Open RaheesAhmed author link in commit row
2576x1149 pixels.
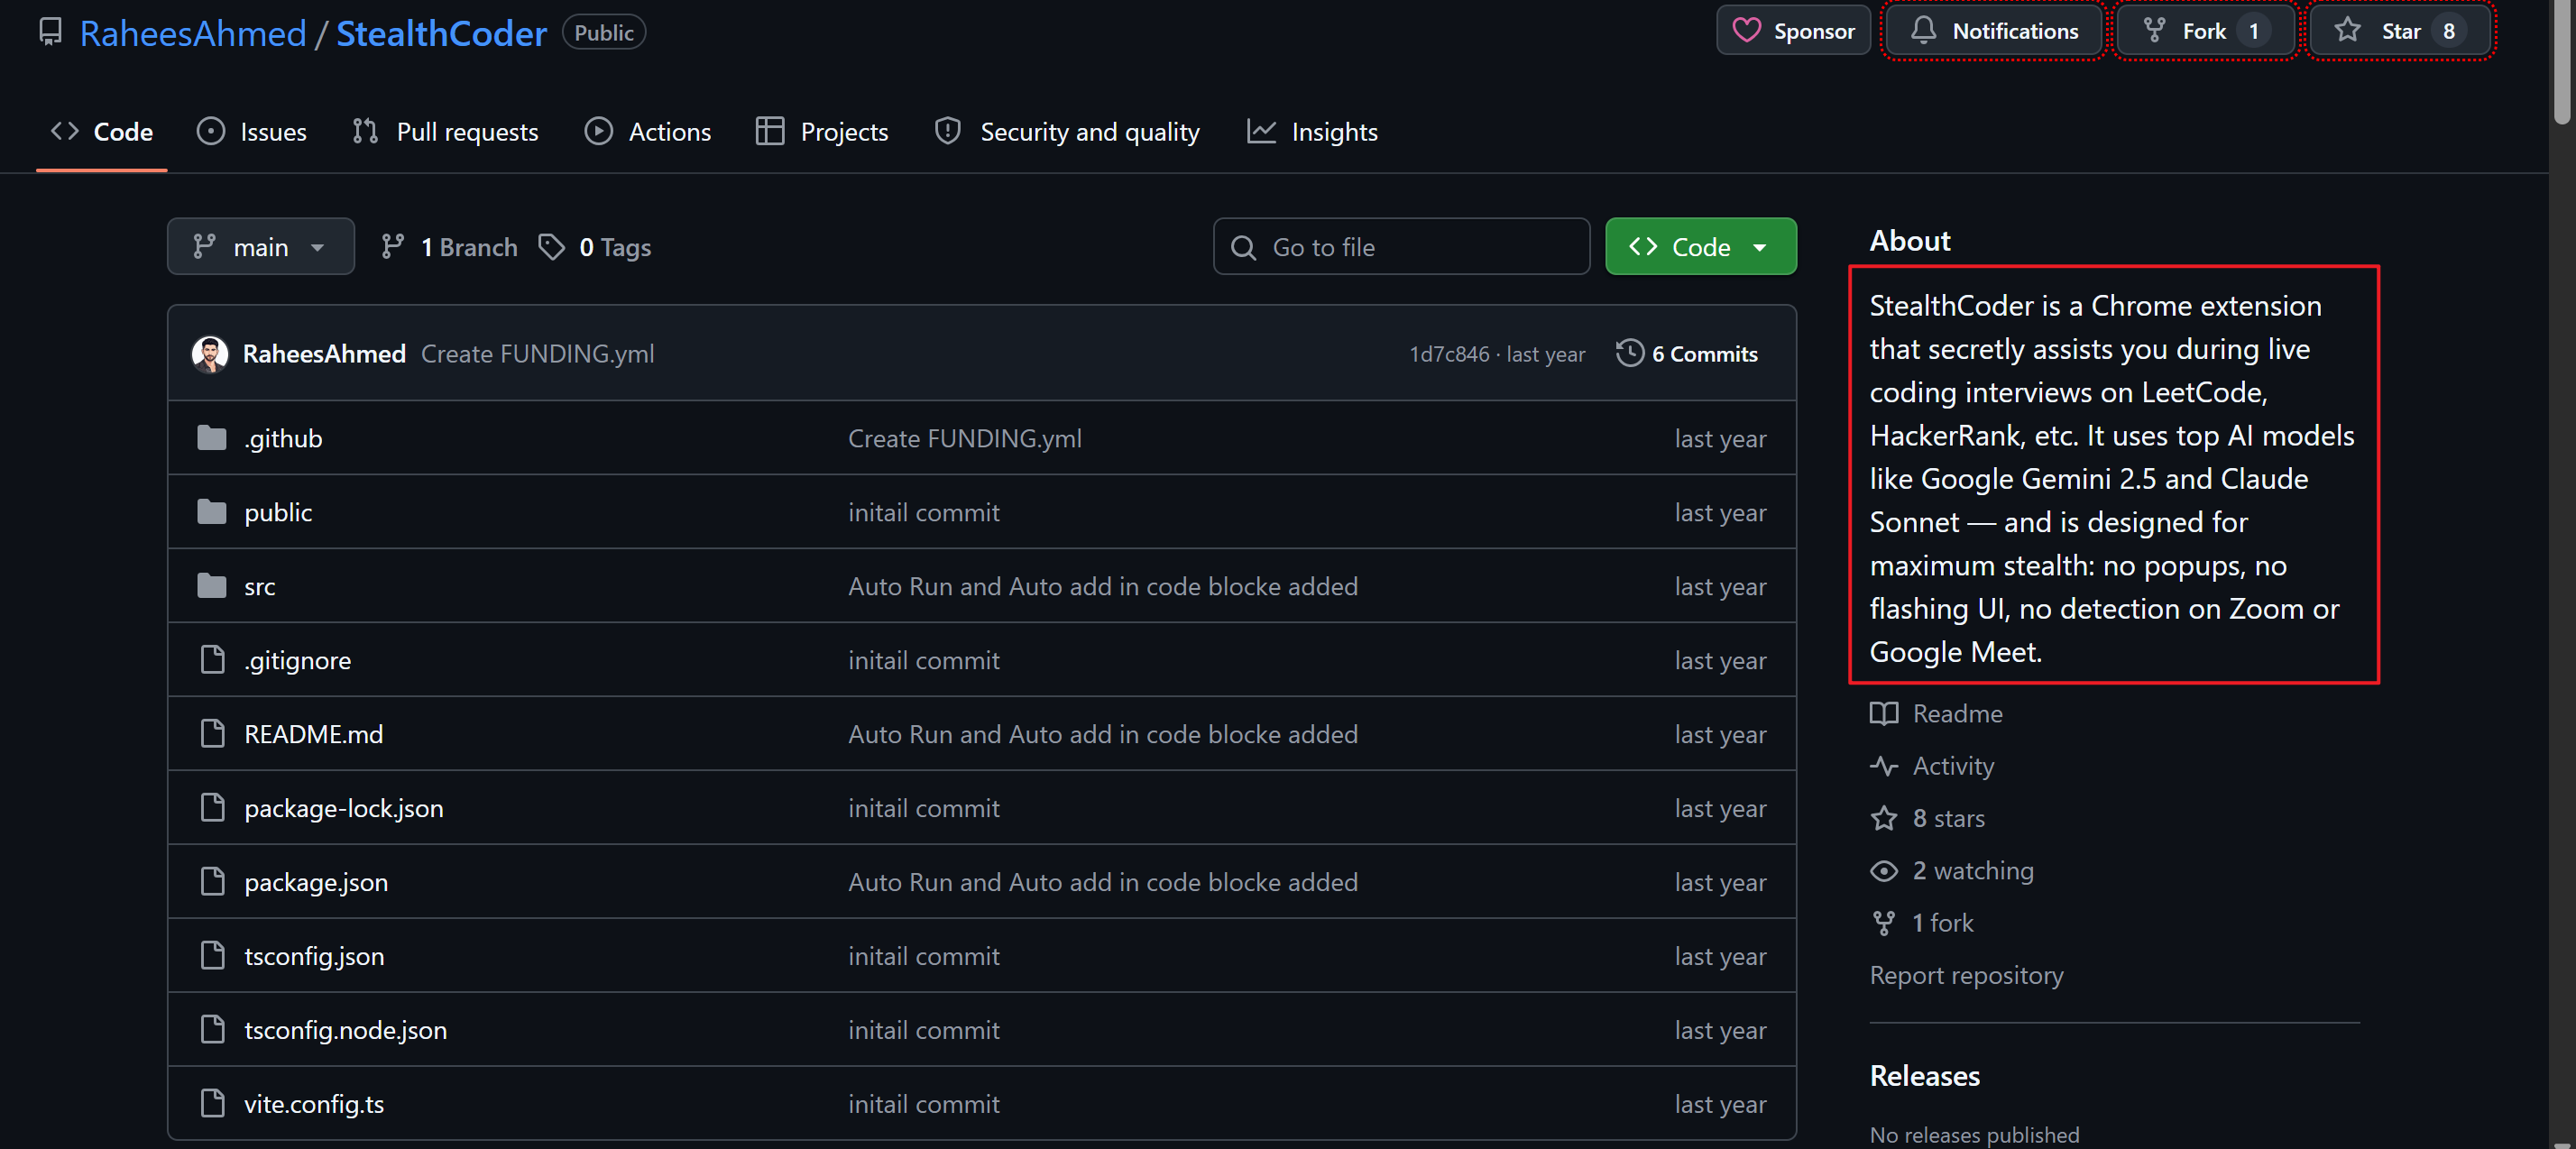click(x=324, y=354)
